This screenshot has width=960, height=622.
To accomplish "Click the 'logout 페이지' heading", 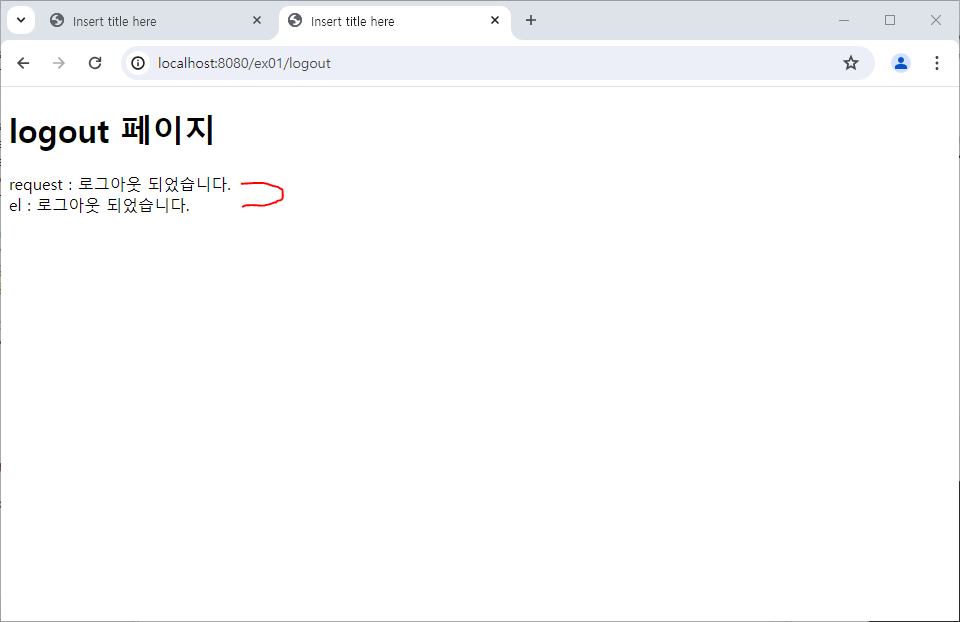I will (x=111, y=131).
